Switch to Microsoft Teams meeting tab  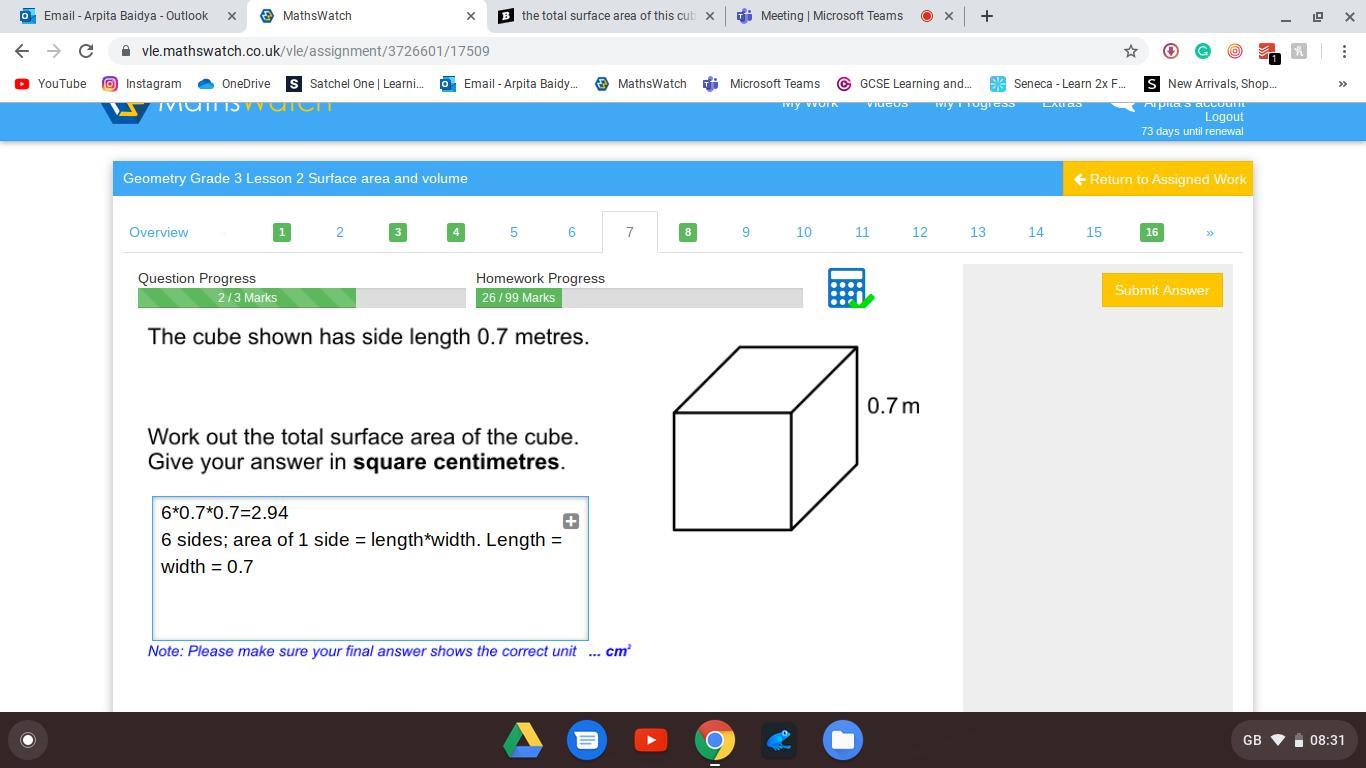point(831,16)
